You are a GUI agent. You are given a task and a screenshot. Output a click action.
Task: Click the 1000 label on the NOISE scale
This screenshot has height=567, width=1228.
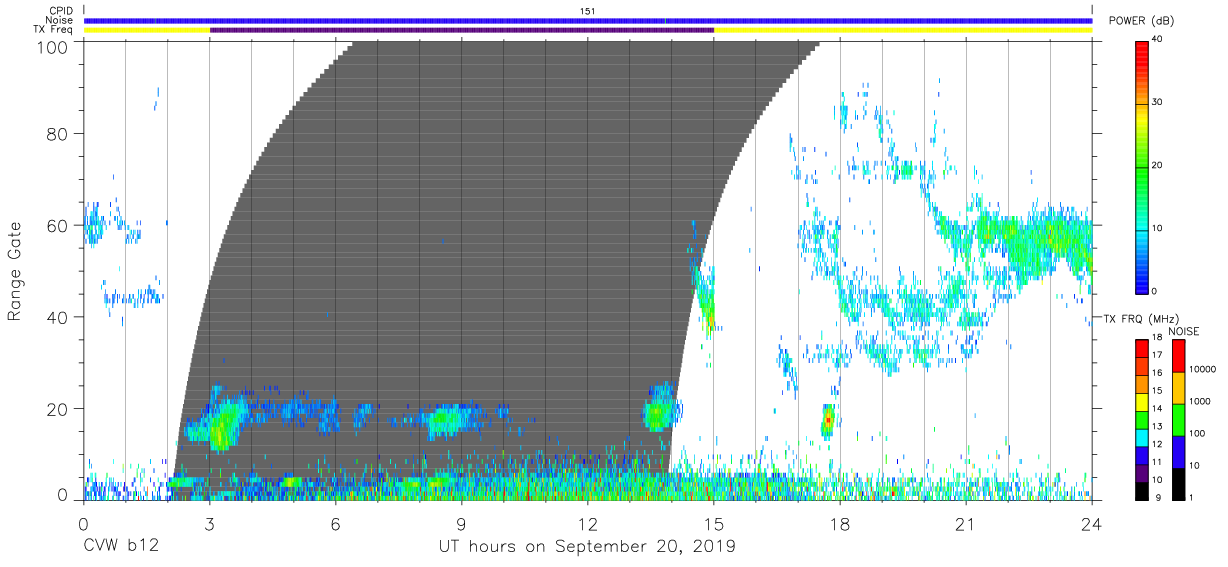click(1200, 401)
